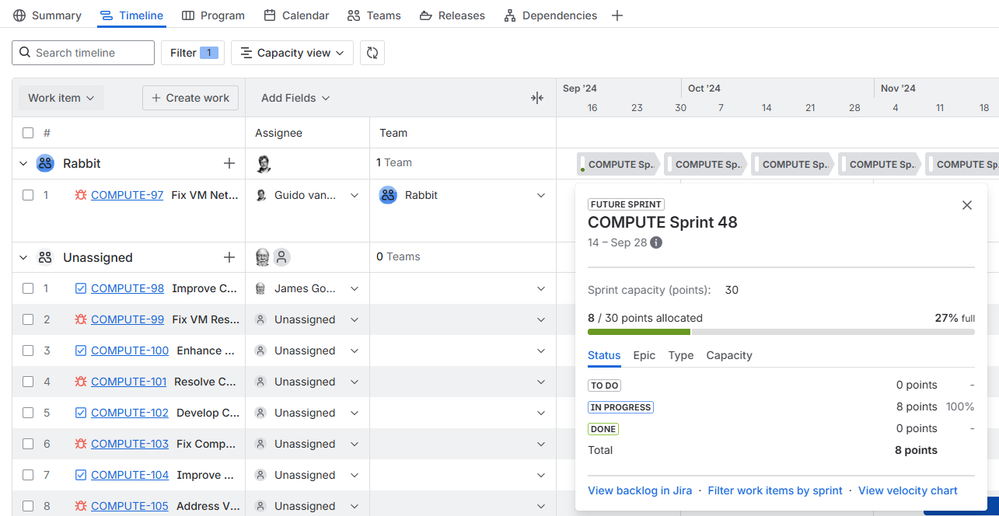
Task: Toggle the select all checkbox in header
Action: click(28, 133)
